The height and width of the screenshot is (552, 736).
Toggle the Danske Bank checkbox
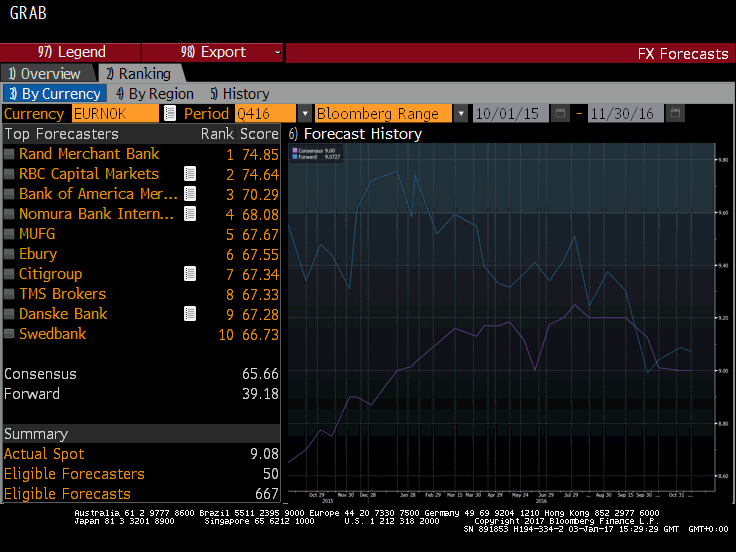click(9, 314)
